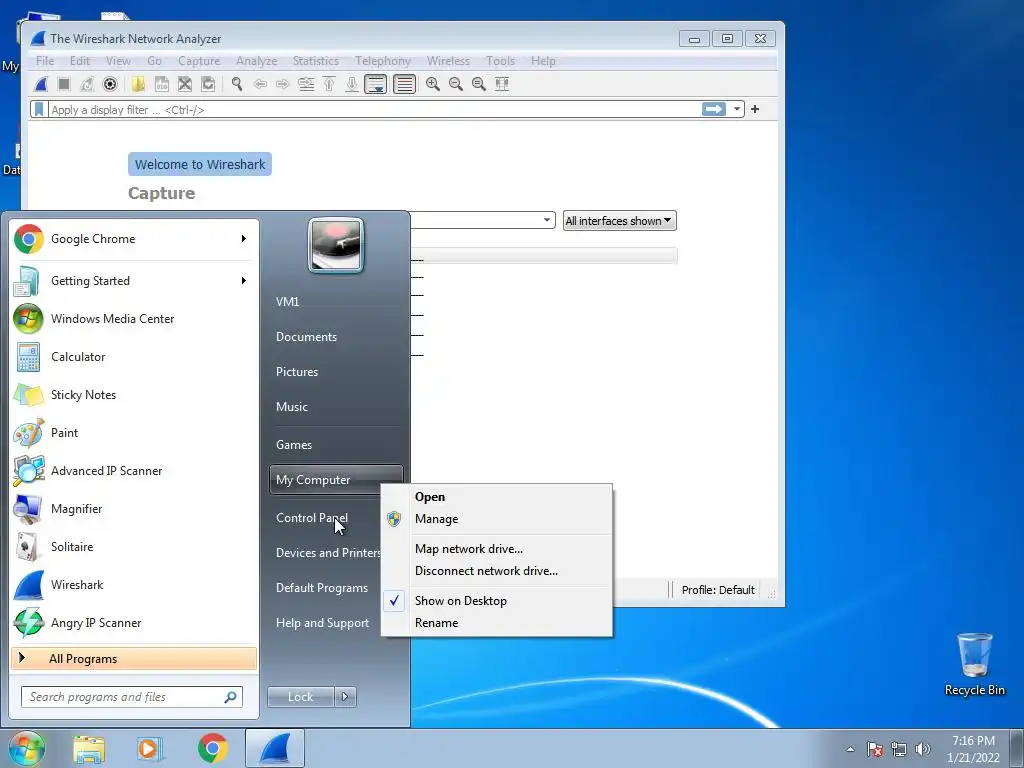
Task: Click in the display filter input field
Action: (x=372, y=110)
